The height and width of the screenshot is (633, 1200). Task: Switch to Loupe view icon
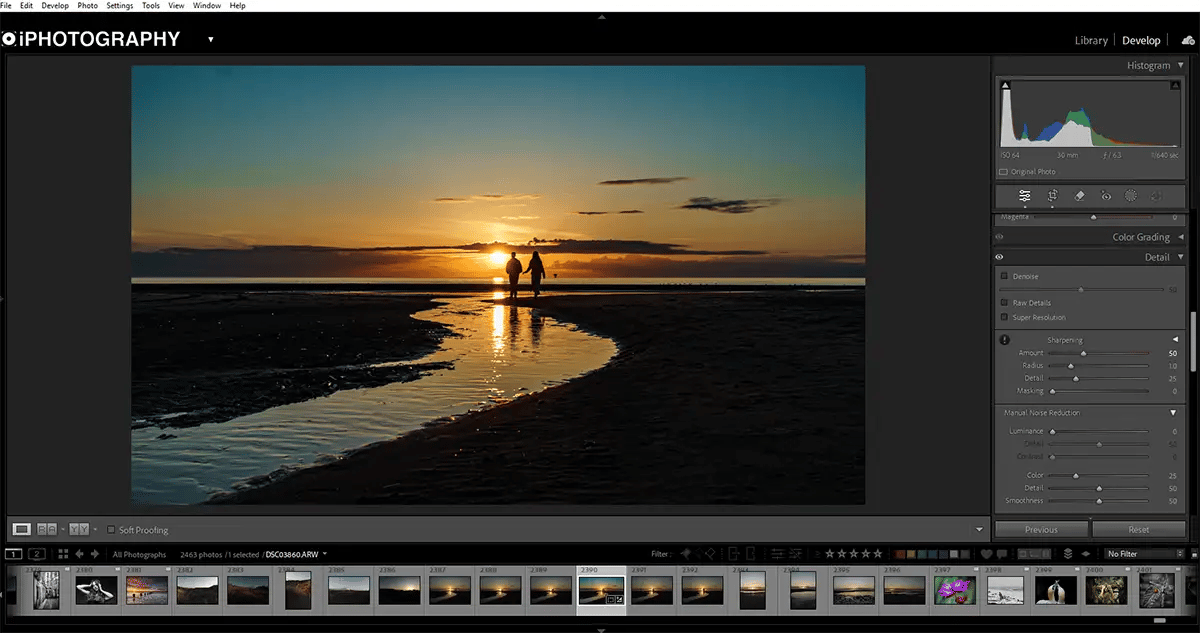21,529
